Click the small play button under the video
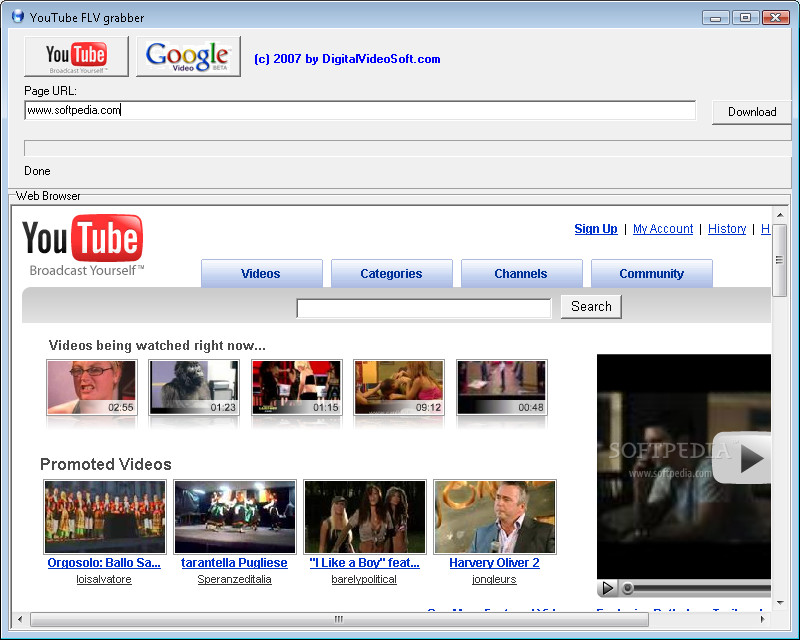The height and width of the screenshot is (640, 800). click(x=607, y=588)
